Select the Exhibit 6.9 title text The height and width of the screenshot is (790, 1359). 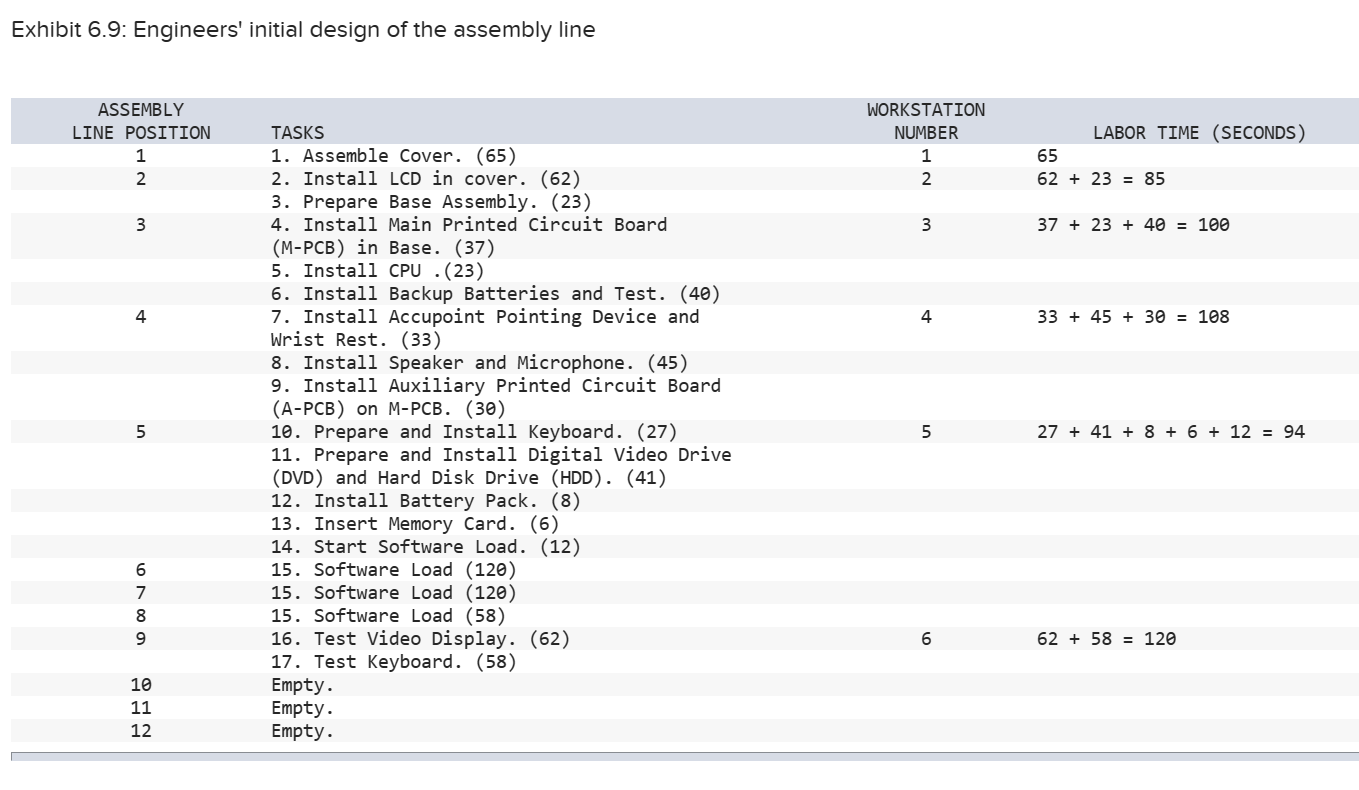coord(303,30)
